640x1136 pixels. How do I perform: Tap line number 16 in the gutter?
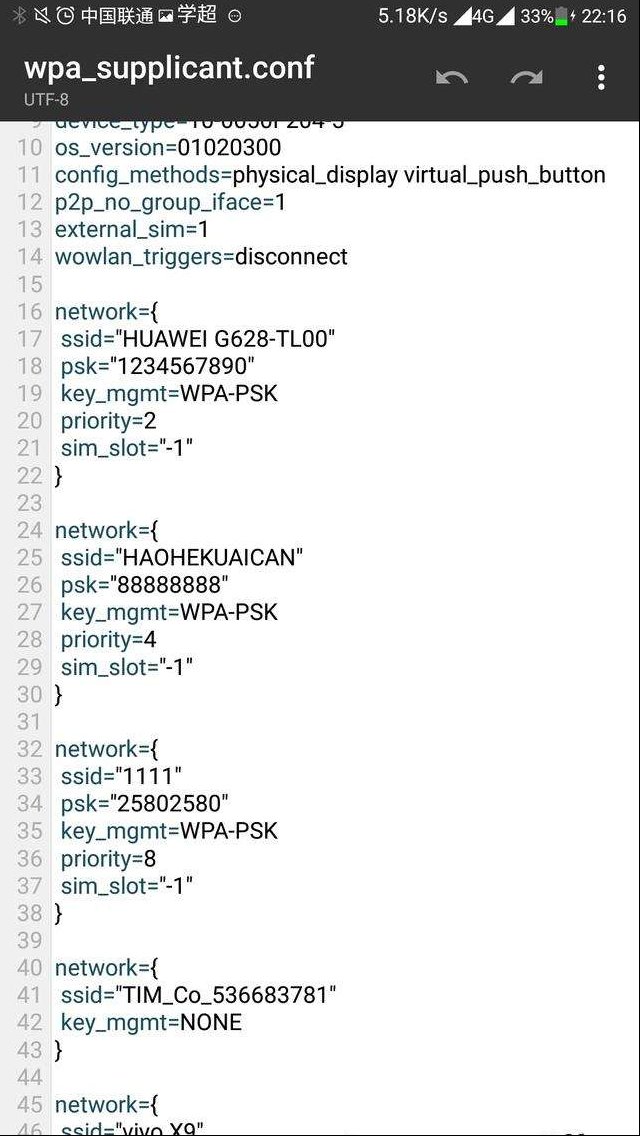[x=30, y=312]
